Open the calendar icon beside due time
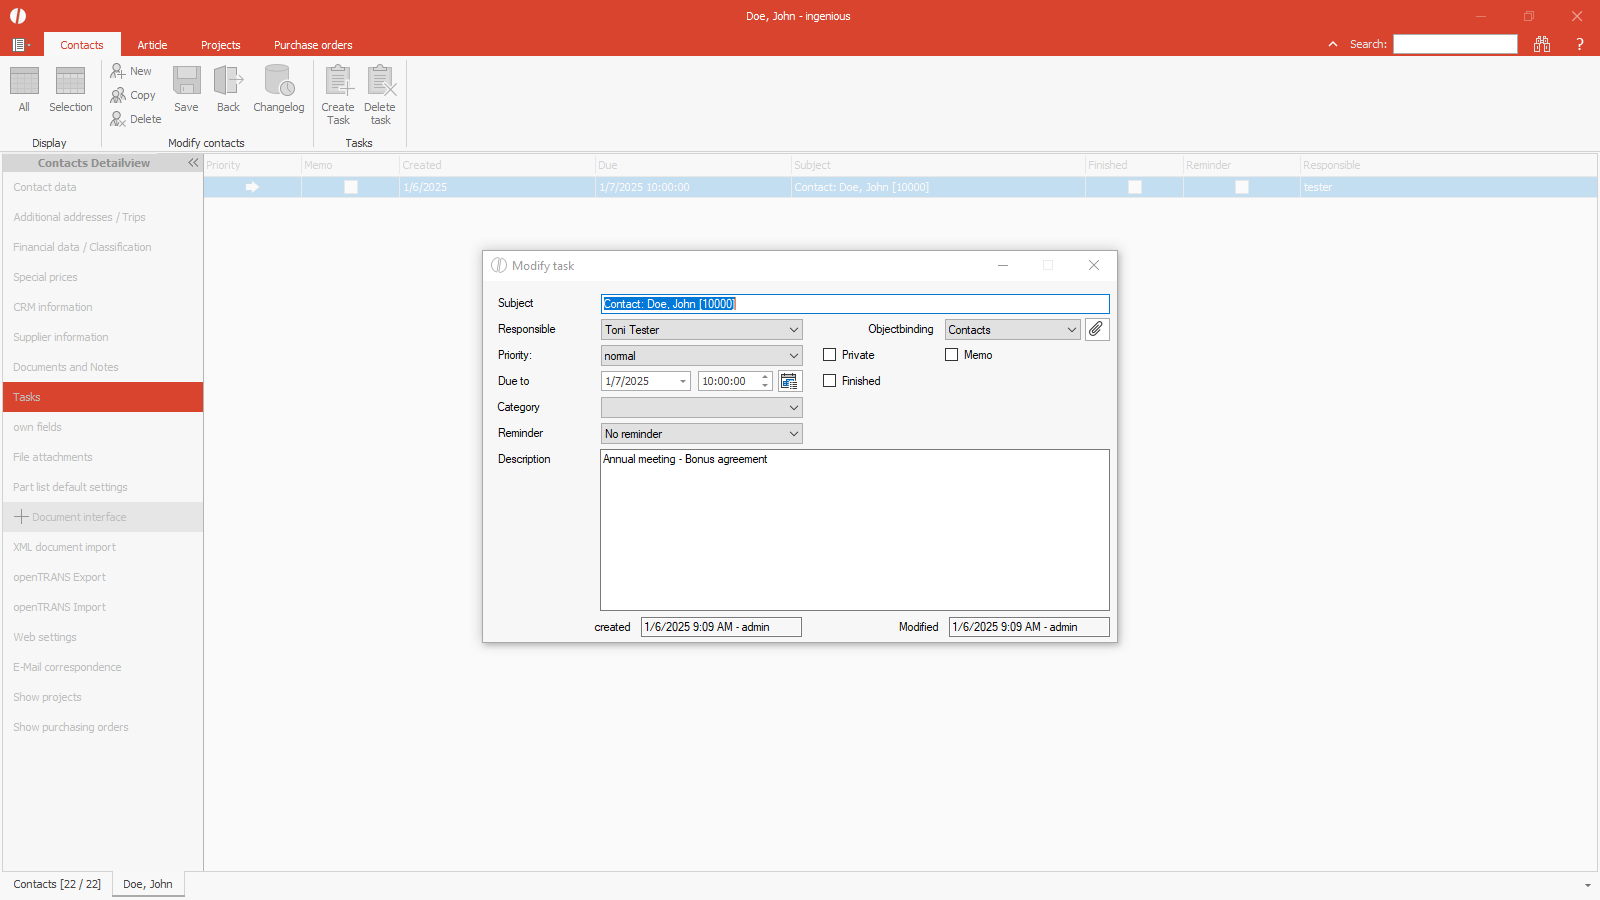This screenshot has height=900, width=1600. 789,381
